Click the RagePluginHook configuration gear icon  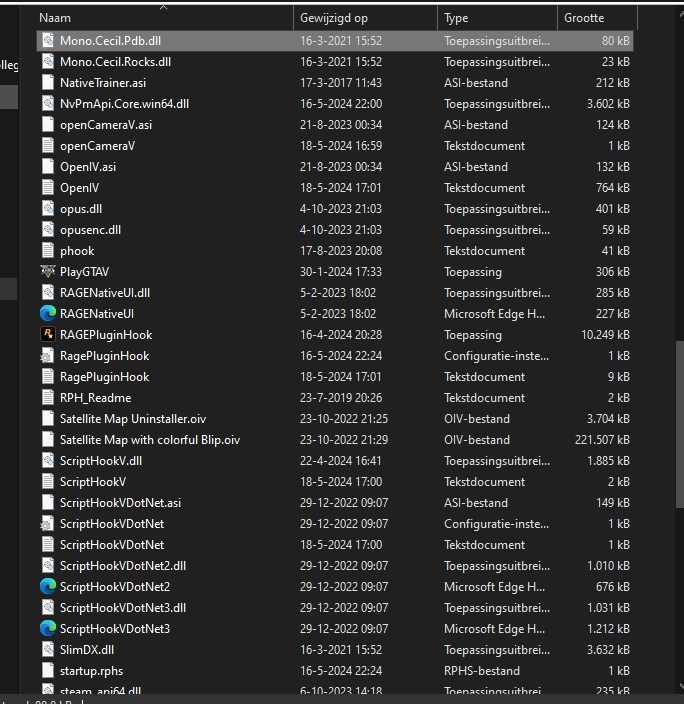(x=47, y=356)
